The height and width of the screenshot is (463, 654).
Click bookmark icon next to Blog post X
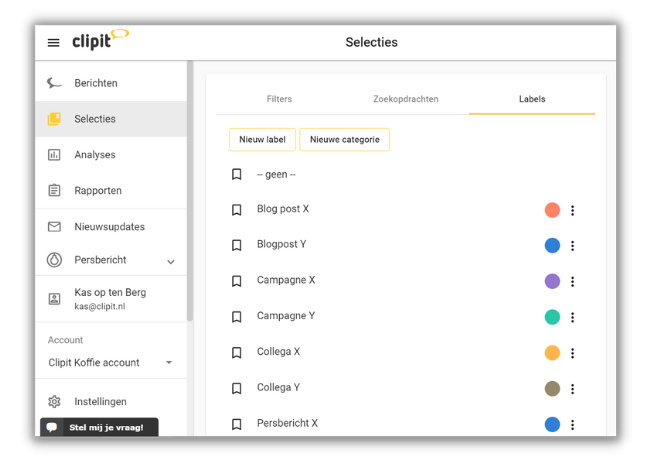point(237,210)
